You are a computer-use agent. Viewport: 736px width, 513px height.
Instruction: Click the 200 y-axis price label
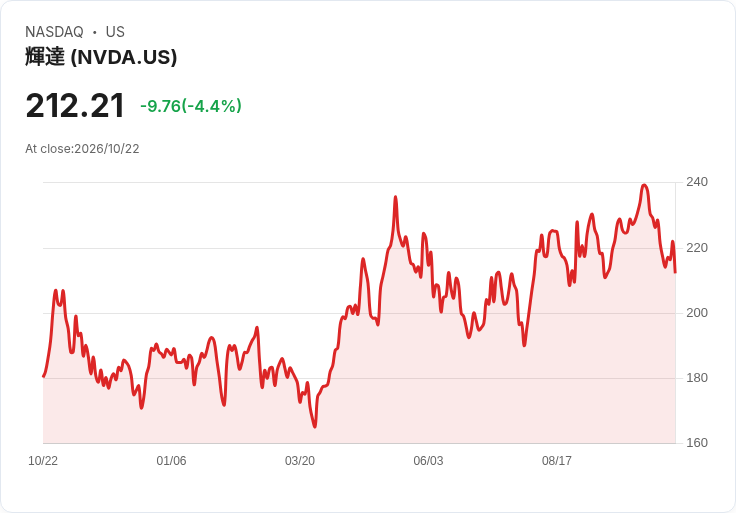pos(697,313)
